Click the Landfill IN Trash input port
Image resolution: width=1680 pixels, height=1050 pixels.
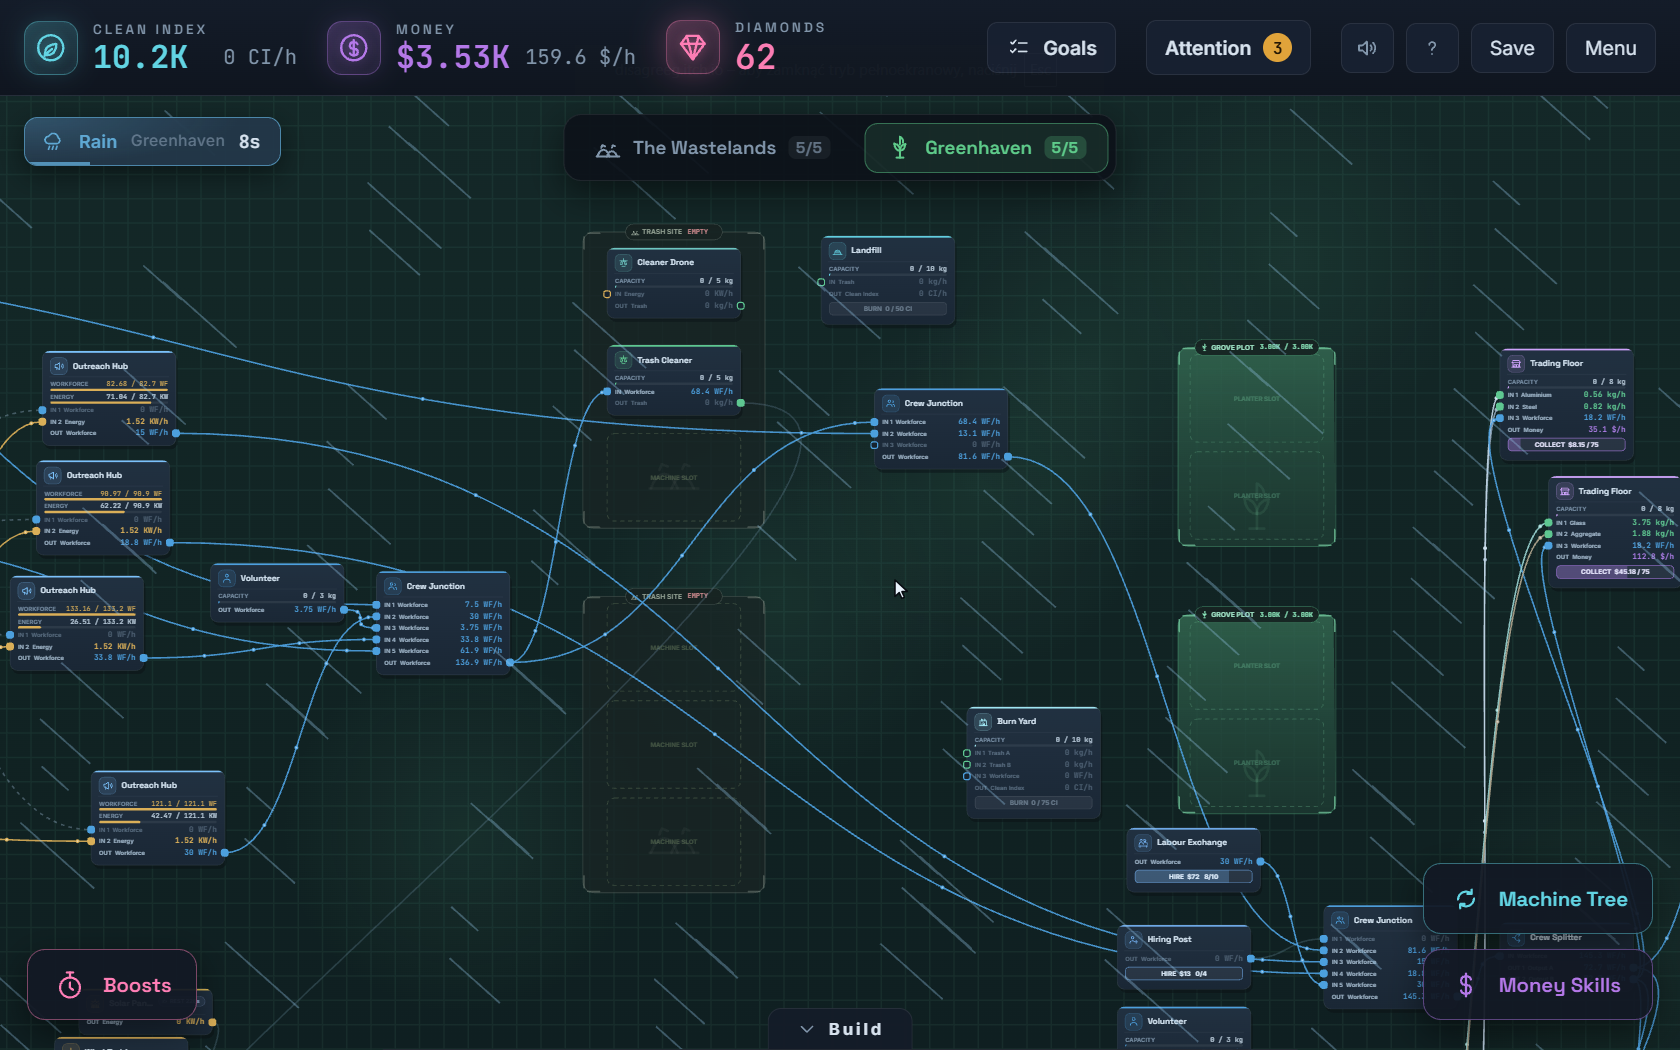[822, 282]
